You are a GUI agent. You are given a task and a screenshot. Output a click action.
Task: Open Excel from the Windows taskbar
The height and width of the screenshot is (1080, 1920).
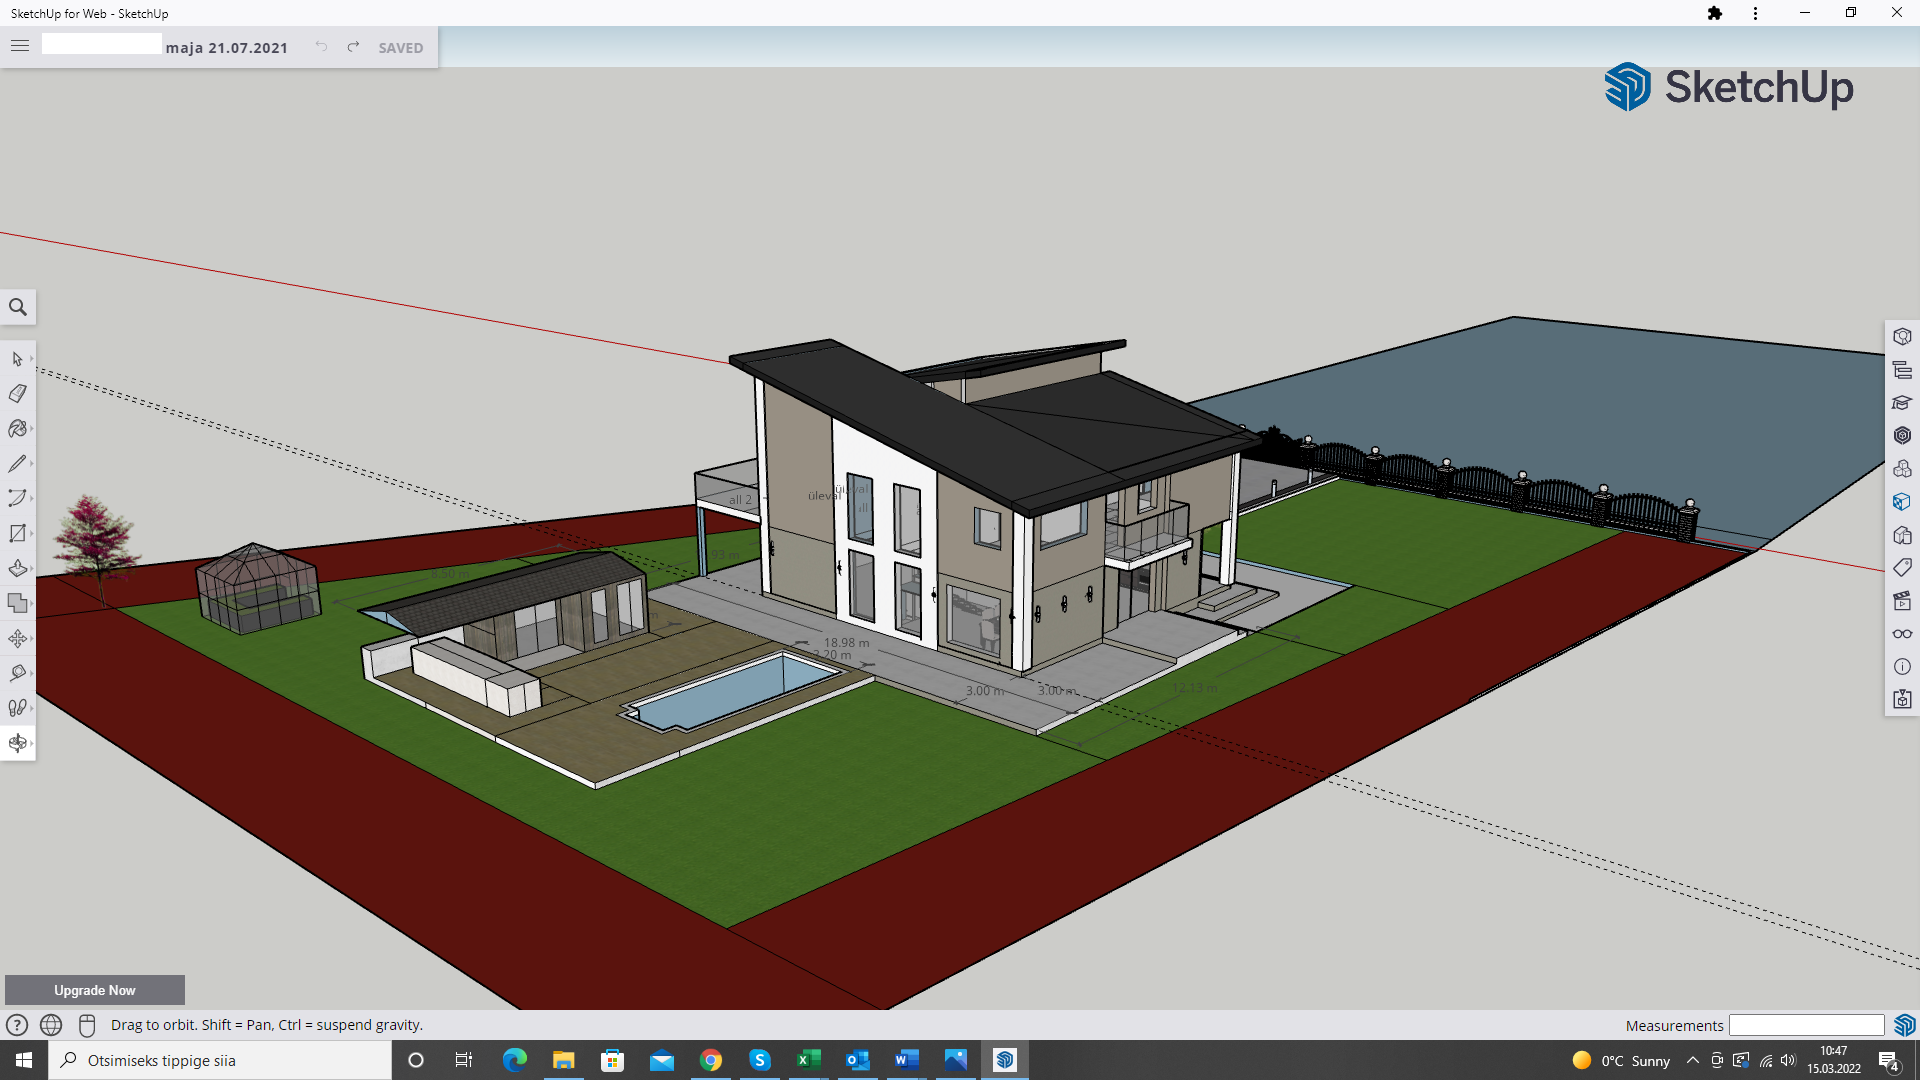[809, 1060]
